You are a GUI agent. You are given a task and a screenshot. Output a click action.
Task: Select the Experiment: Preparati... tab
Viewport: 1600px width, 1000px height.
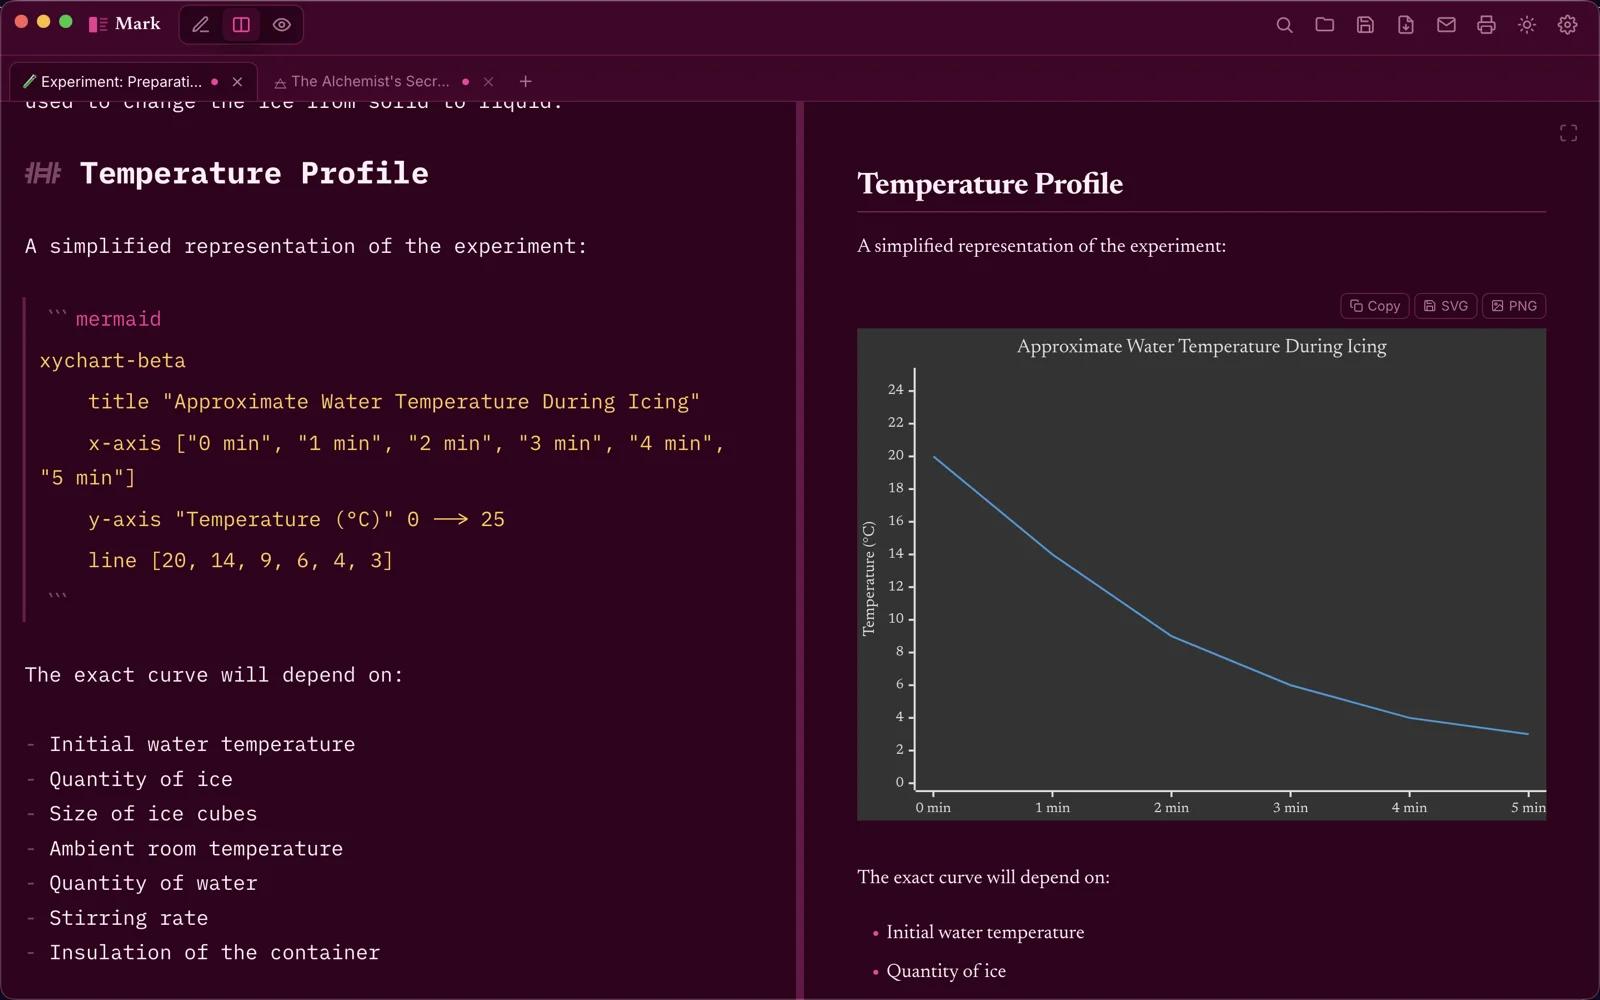point(120,82)
